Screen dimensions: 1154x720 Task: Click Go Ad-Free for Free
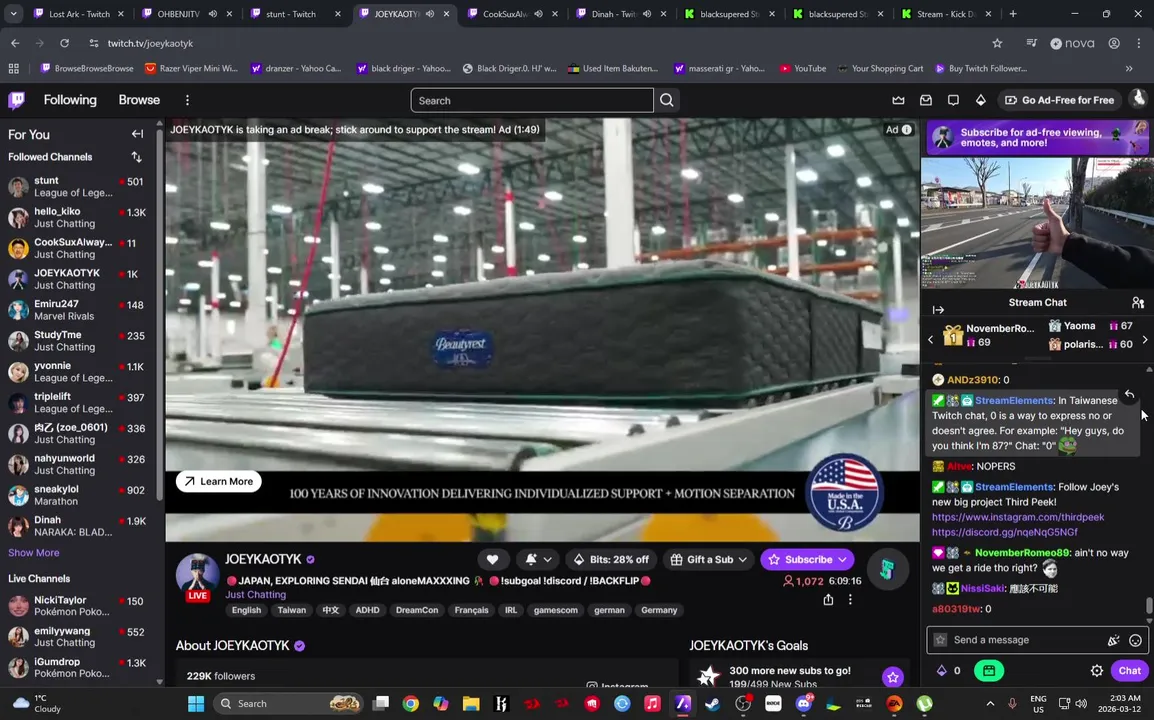pyautogui.click(x=1059, y=100)
